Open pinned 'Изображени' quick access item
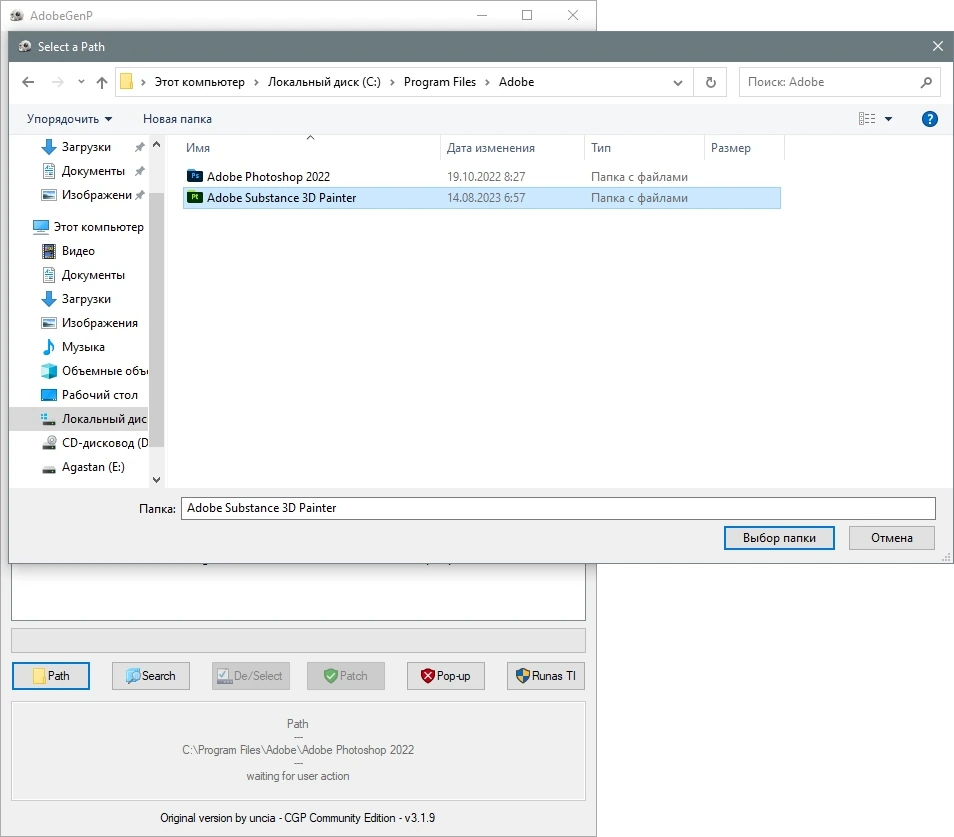 coord(96,195)
